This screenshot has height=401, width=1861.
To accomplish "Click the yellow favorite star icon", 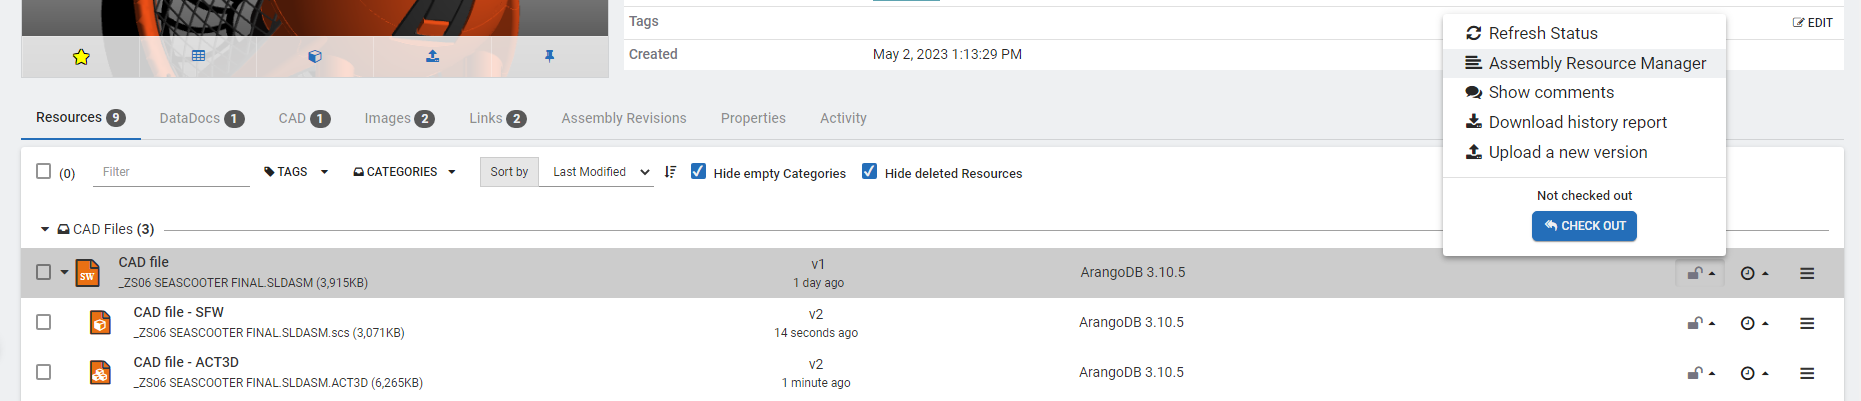I will pos(81,57).
